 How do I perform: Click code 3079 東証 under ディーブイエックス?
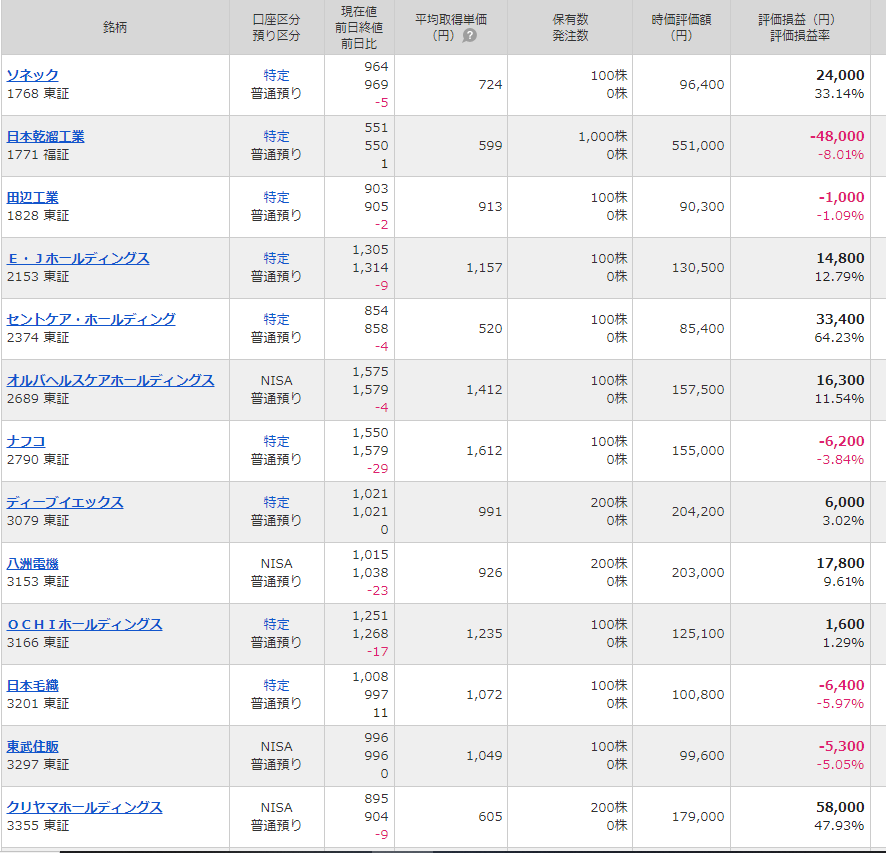38,520
